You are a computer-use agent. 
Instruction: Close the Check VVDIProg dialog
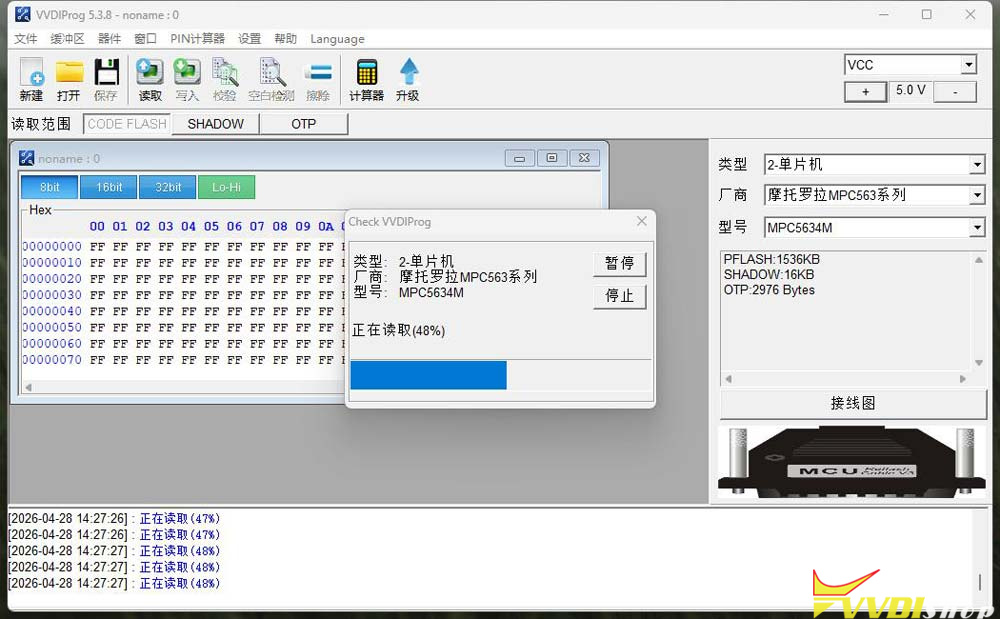[x=642, y=221]
